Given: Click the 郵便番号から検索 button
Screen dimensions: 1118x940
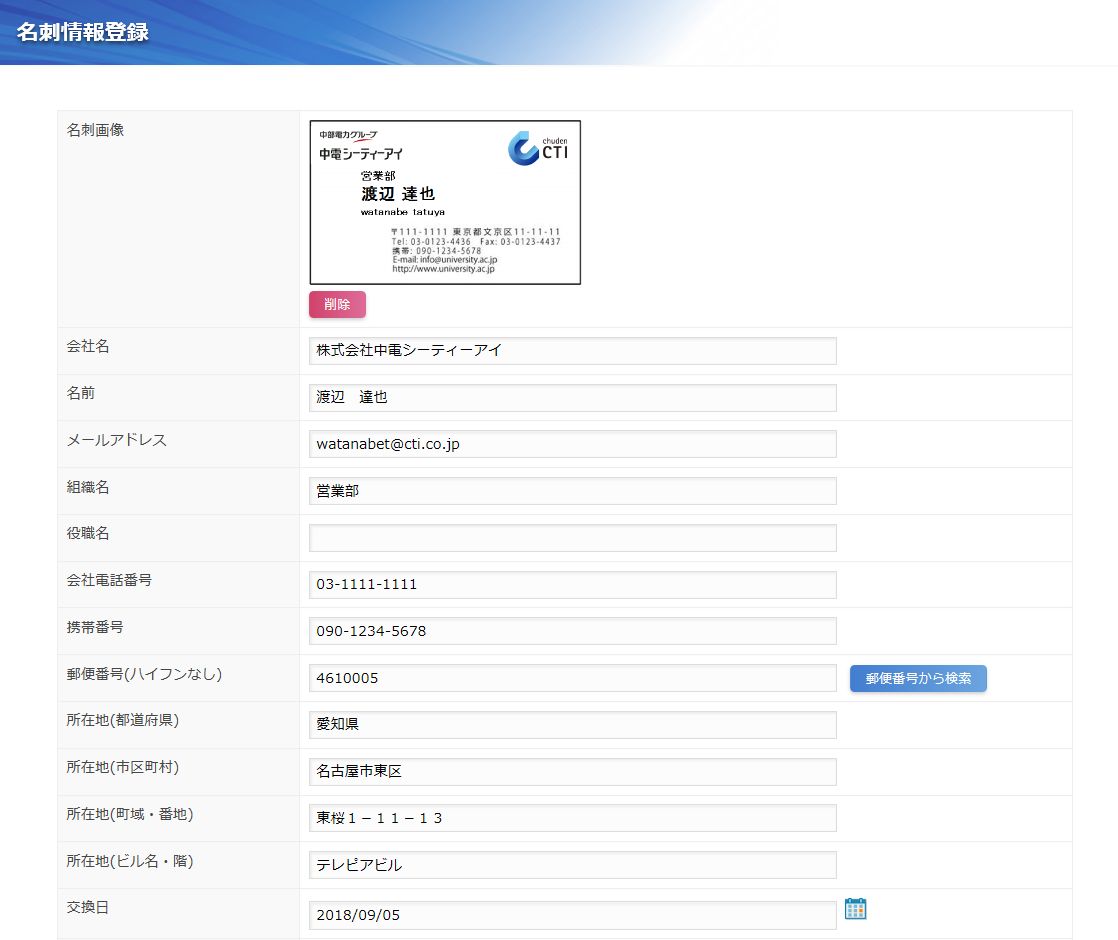Looking at the screenshot, I should tap(918, 678).
